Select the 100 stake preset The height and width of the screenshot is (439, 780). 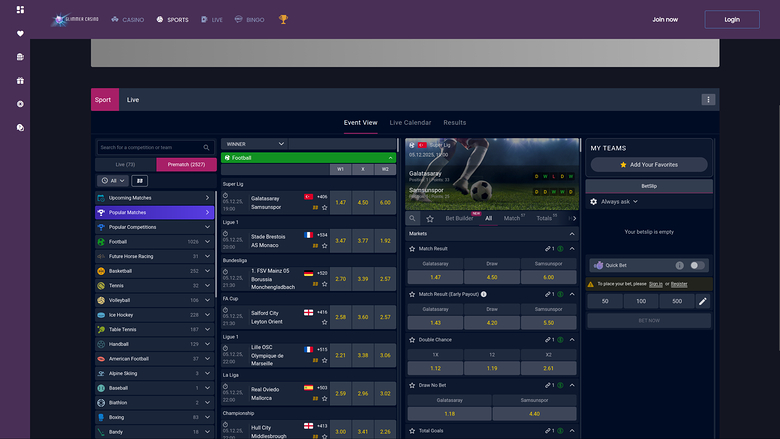641,301
